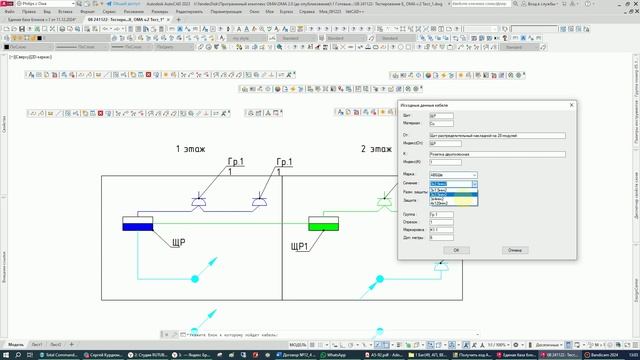Open the Файл menu
Image resolution: width=640 pixels, height=360 pixels.
point(10,12)
